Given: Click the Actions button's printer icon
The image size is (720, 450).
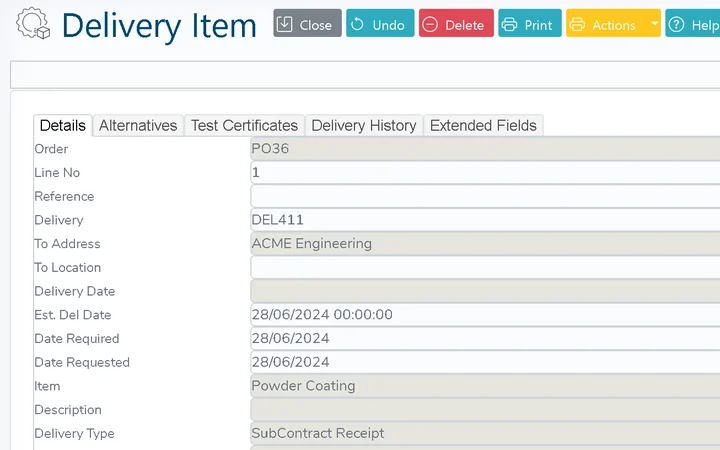Looking at the screenshot, I should (x=577, y=24).
